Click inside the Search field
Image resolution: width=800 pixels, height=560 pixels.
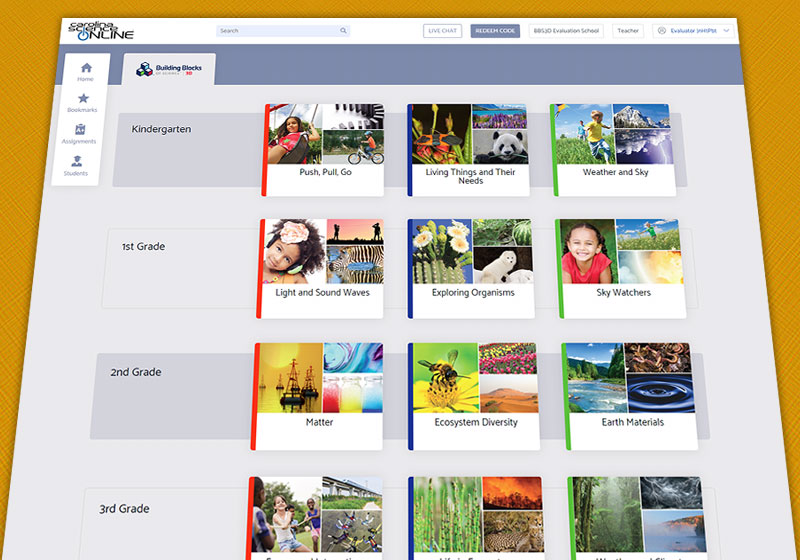278,31
